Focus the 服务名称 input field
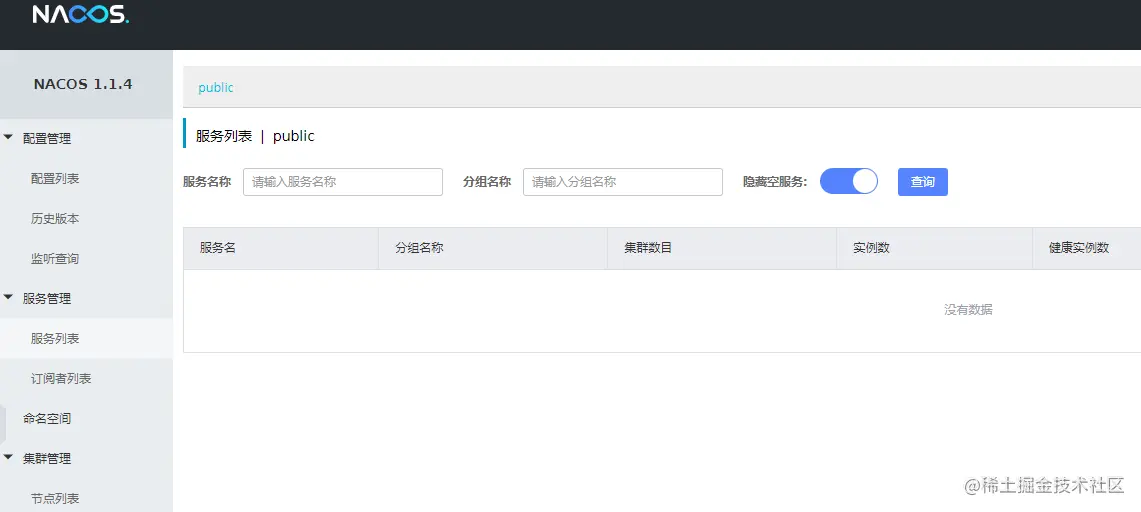The height and width of the screenshot is (512, 1141). pyautogui.click(x=343, y=182)
